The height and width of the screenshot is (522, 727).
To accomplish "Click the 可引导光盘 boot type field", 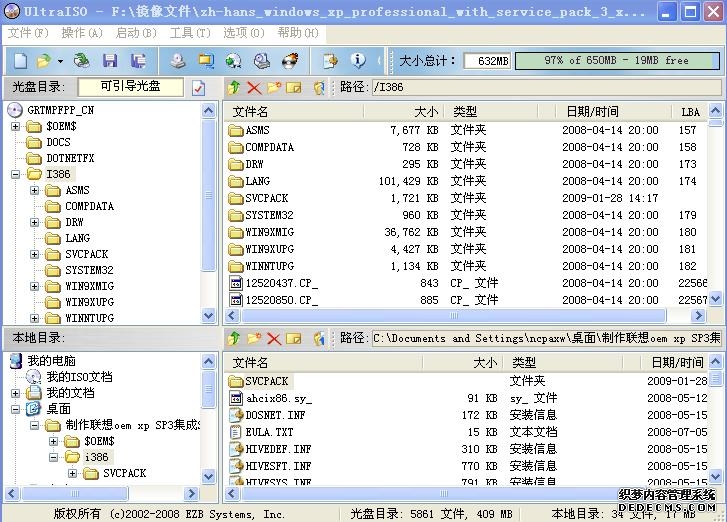I will (x=130, y=87).
